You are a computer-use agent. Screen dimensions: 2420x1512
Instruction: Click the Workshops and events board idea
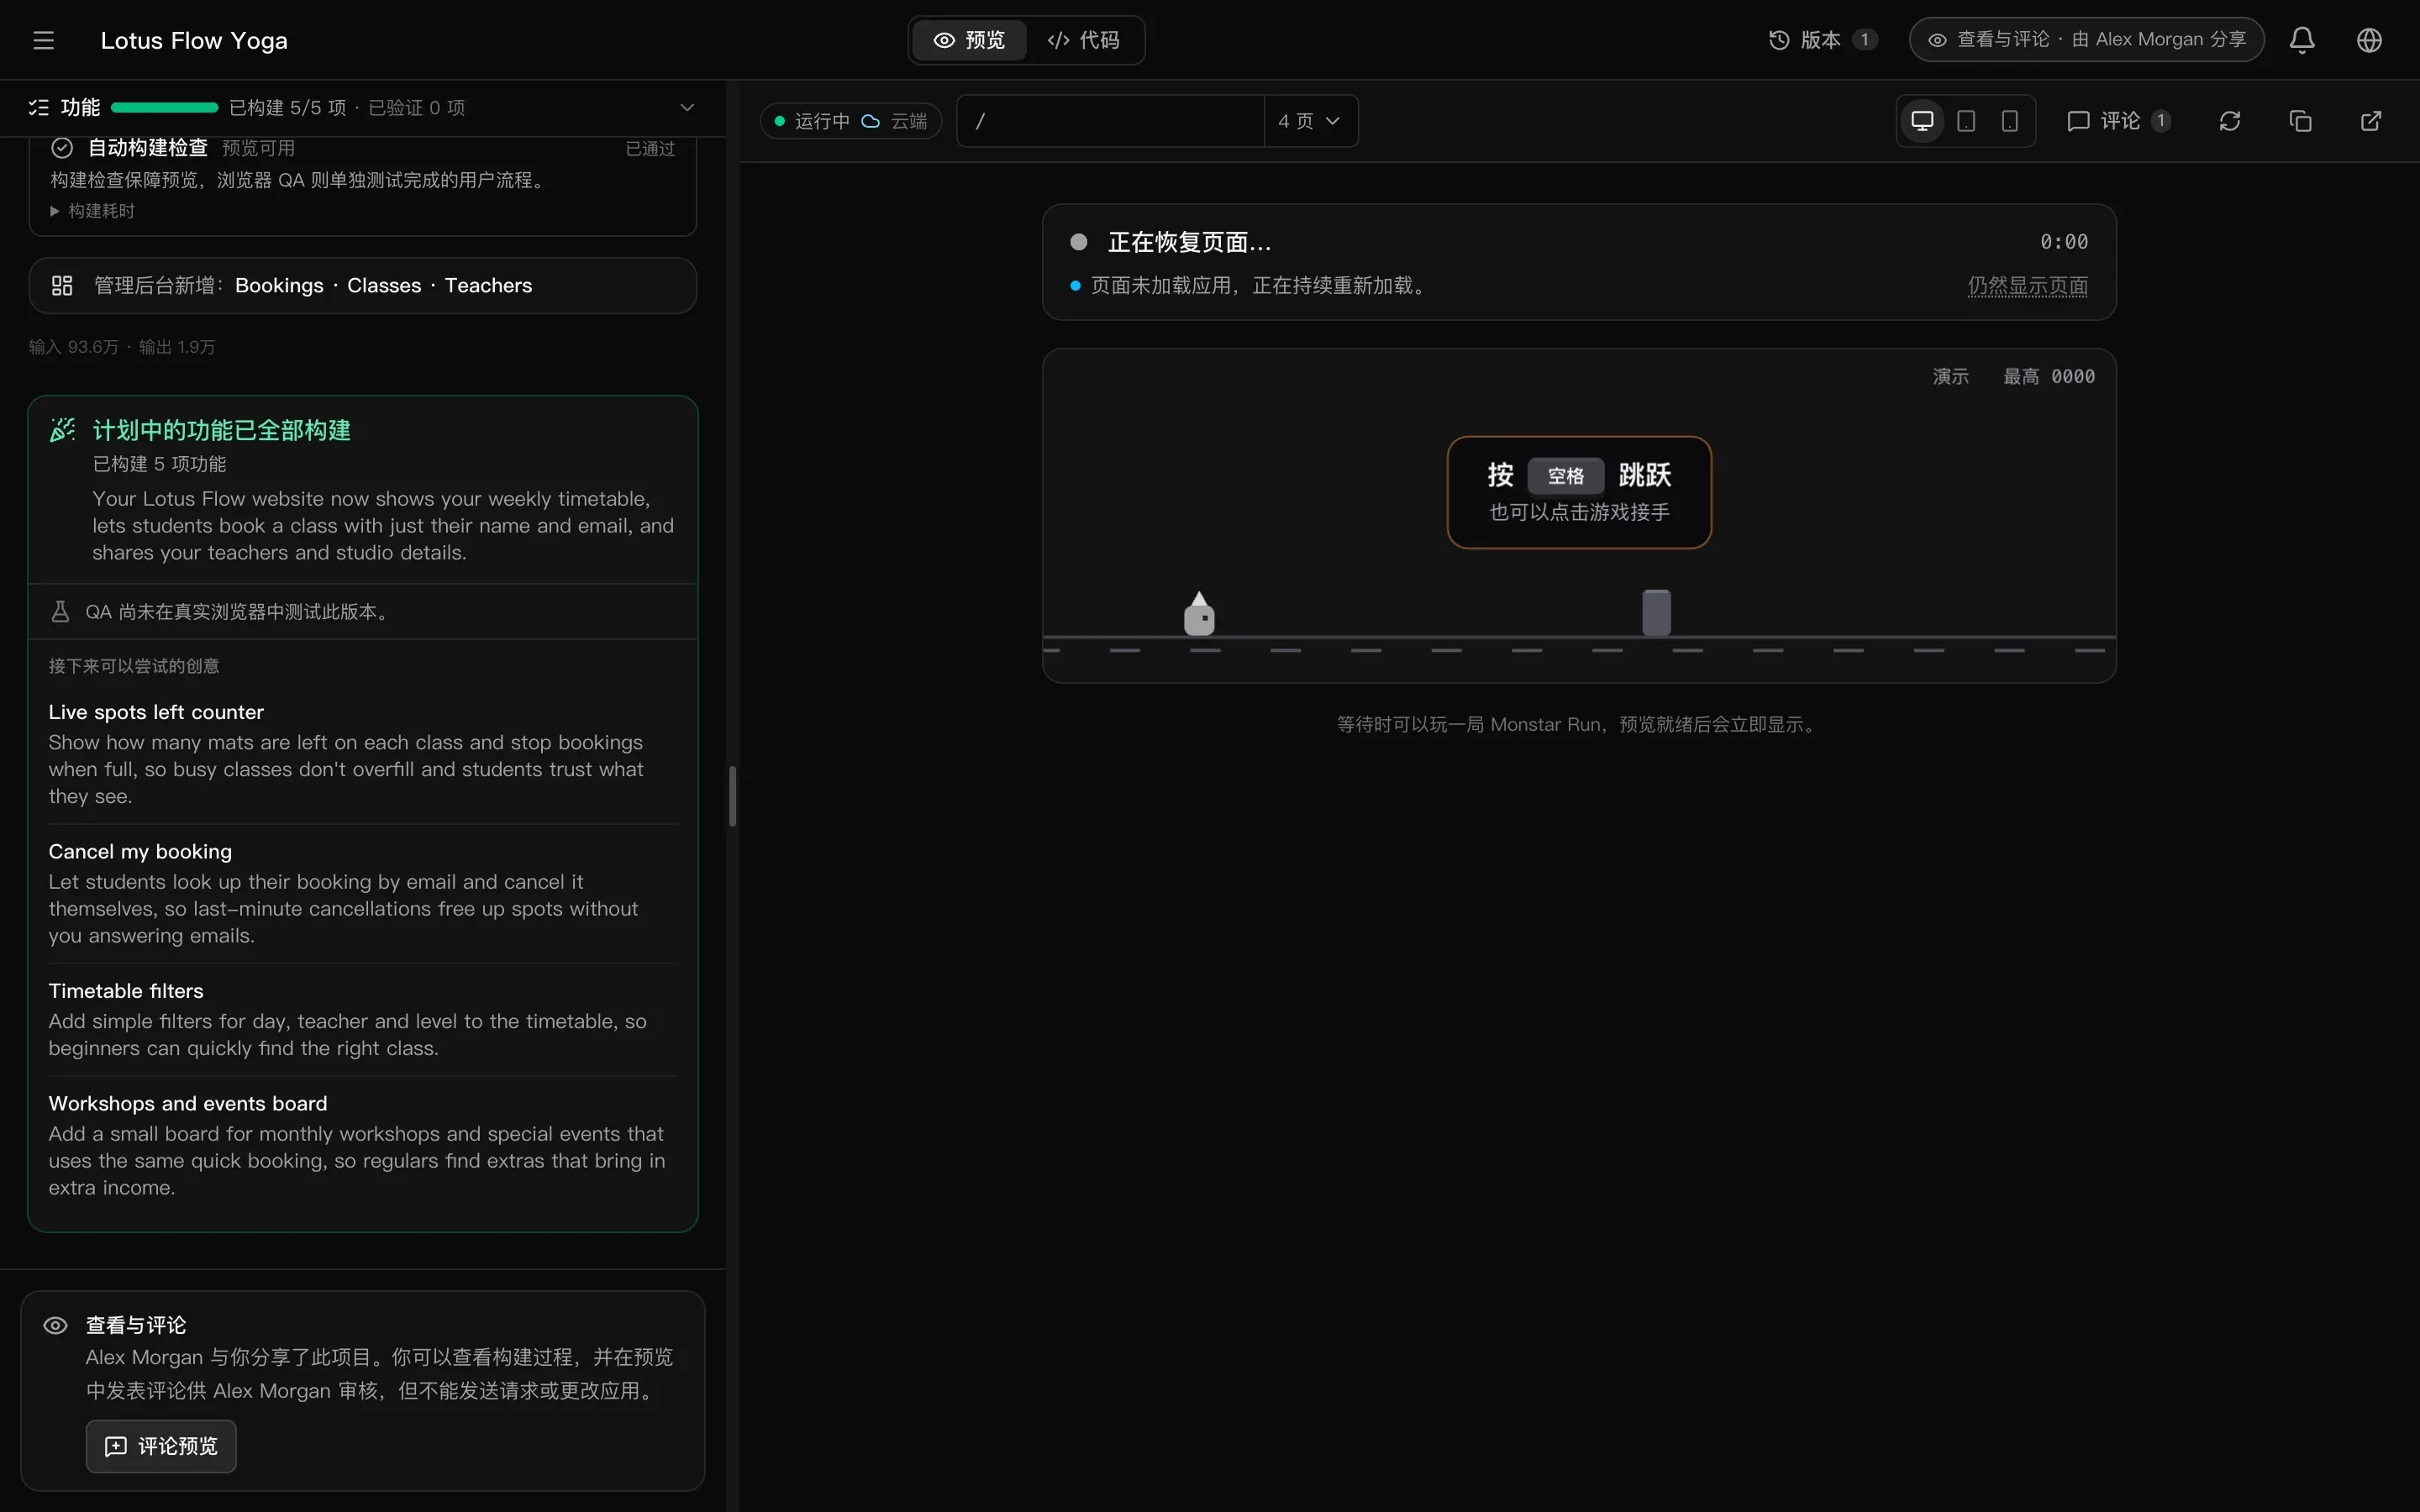point(362,1145)
